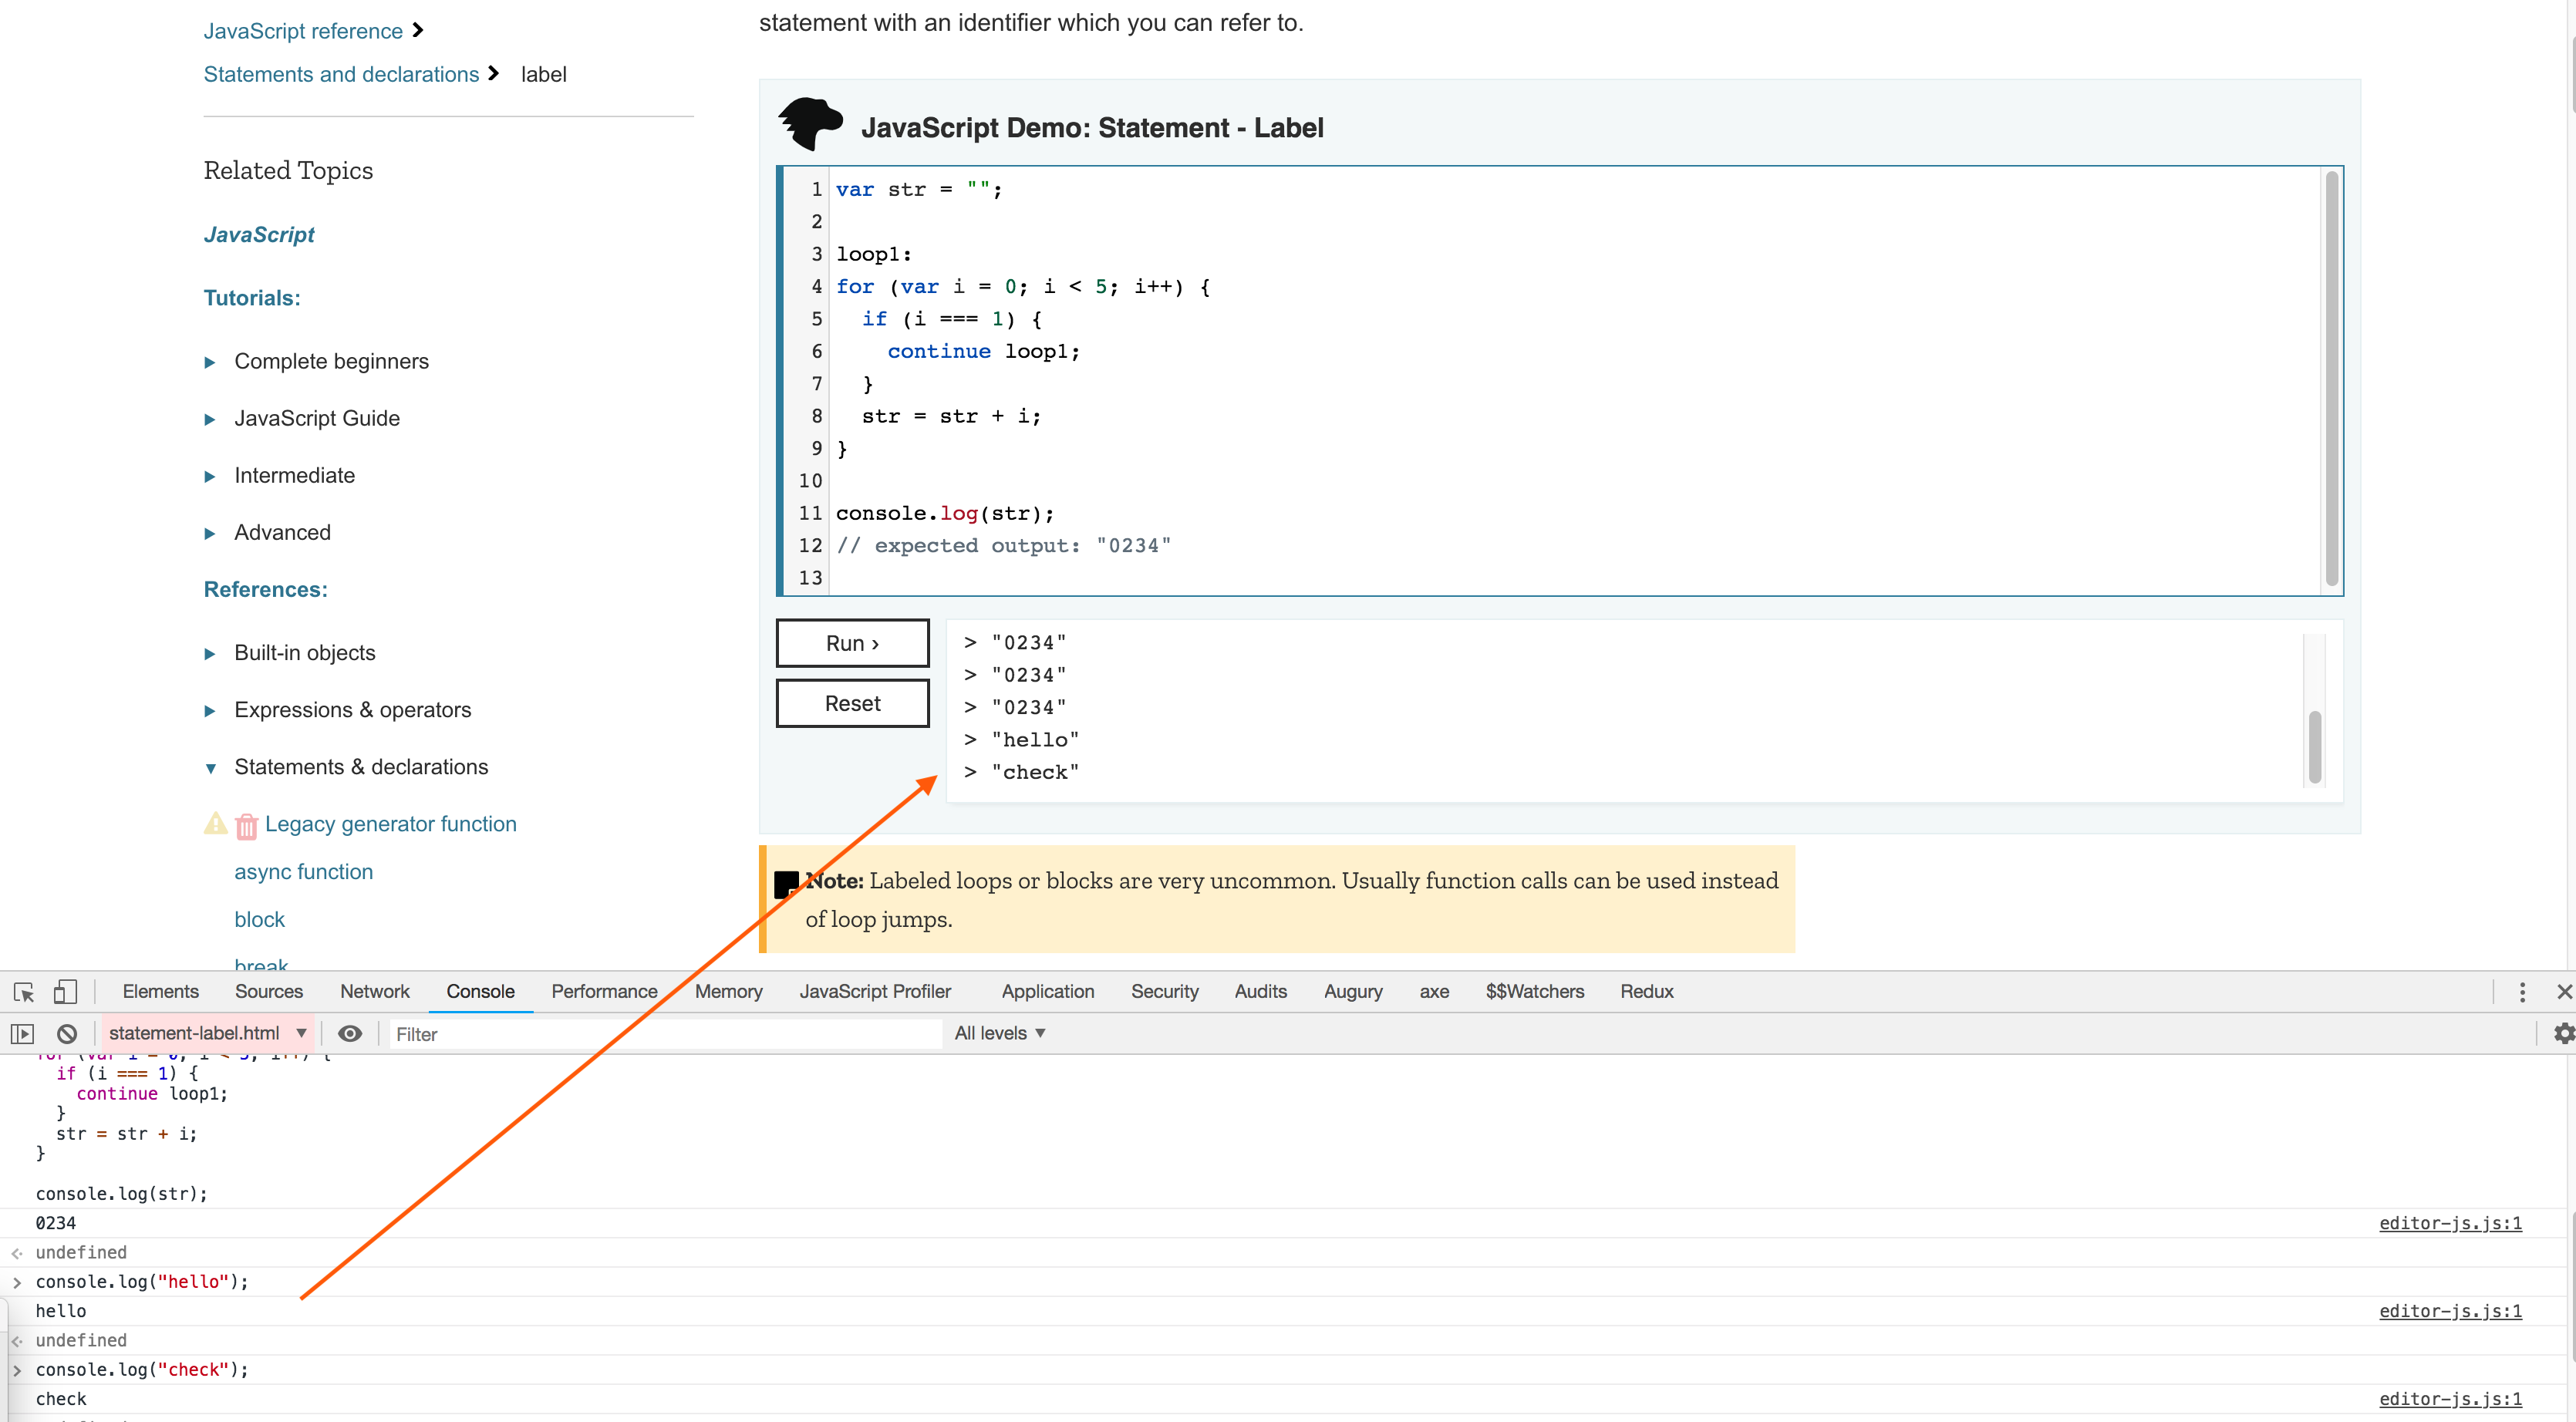
Task: Expand the result arrow beside console.log("hello")
Action: pos(17,1282)
